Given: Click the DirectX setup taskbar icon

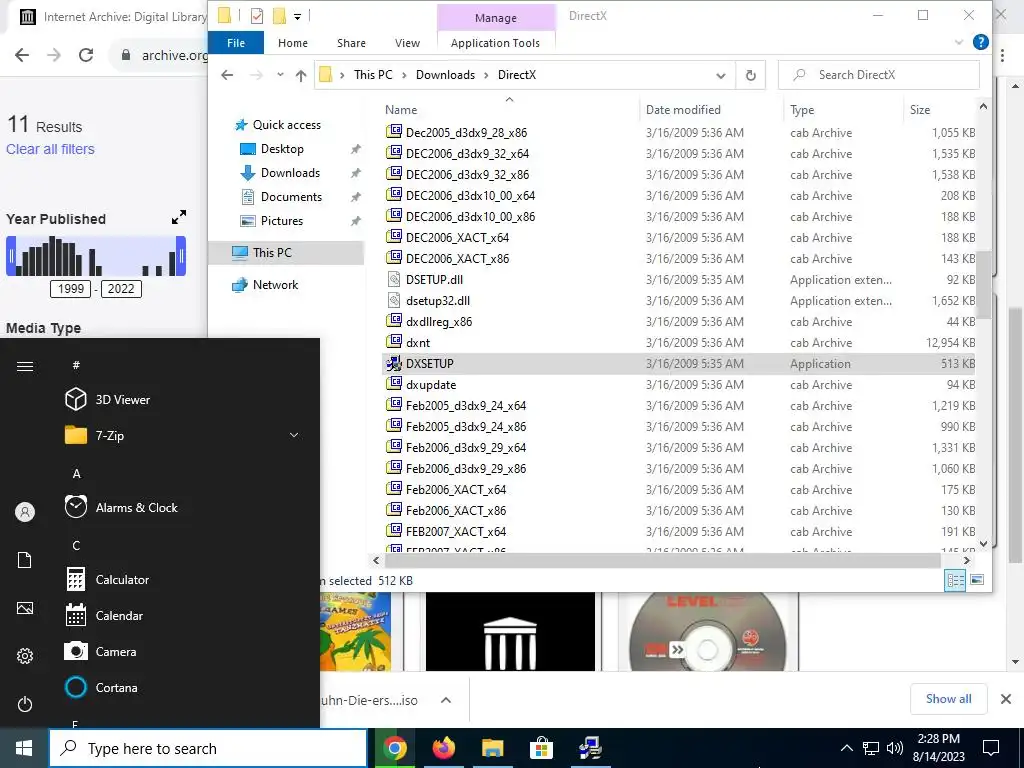Looking at the screenshot, I should [590, 748].
